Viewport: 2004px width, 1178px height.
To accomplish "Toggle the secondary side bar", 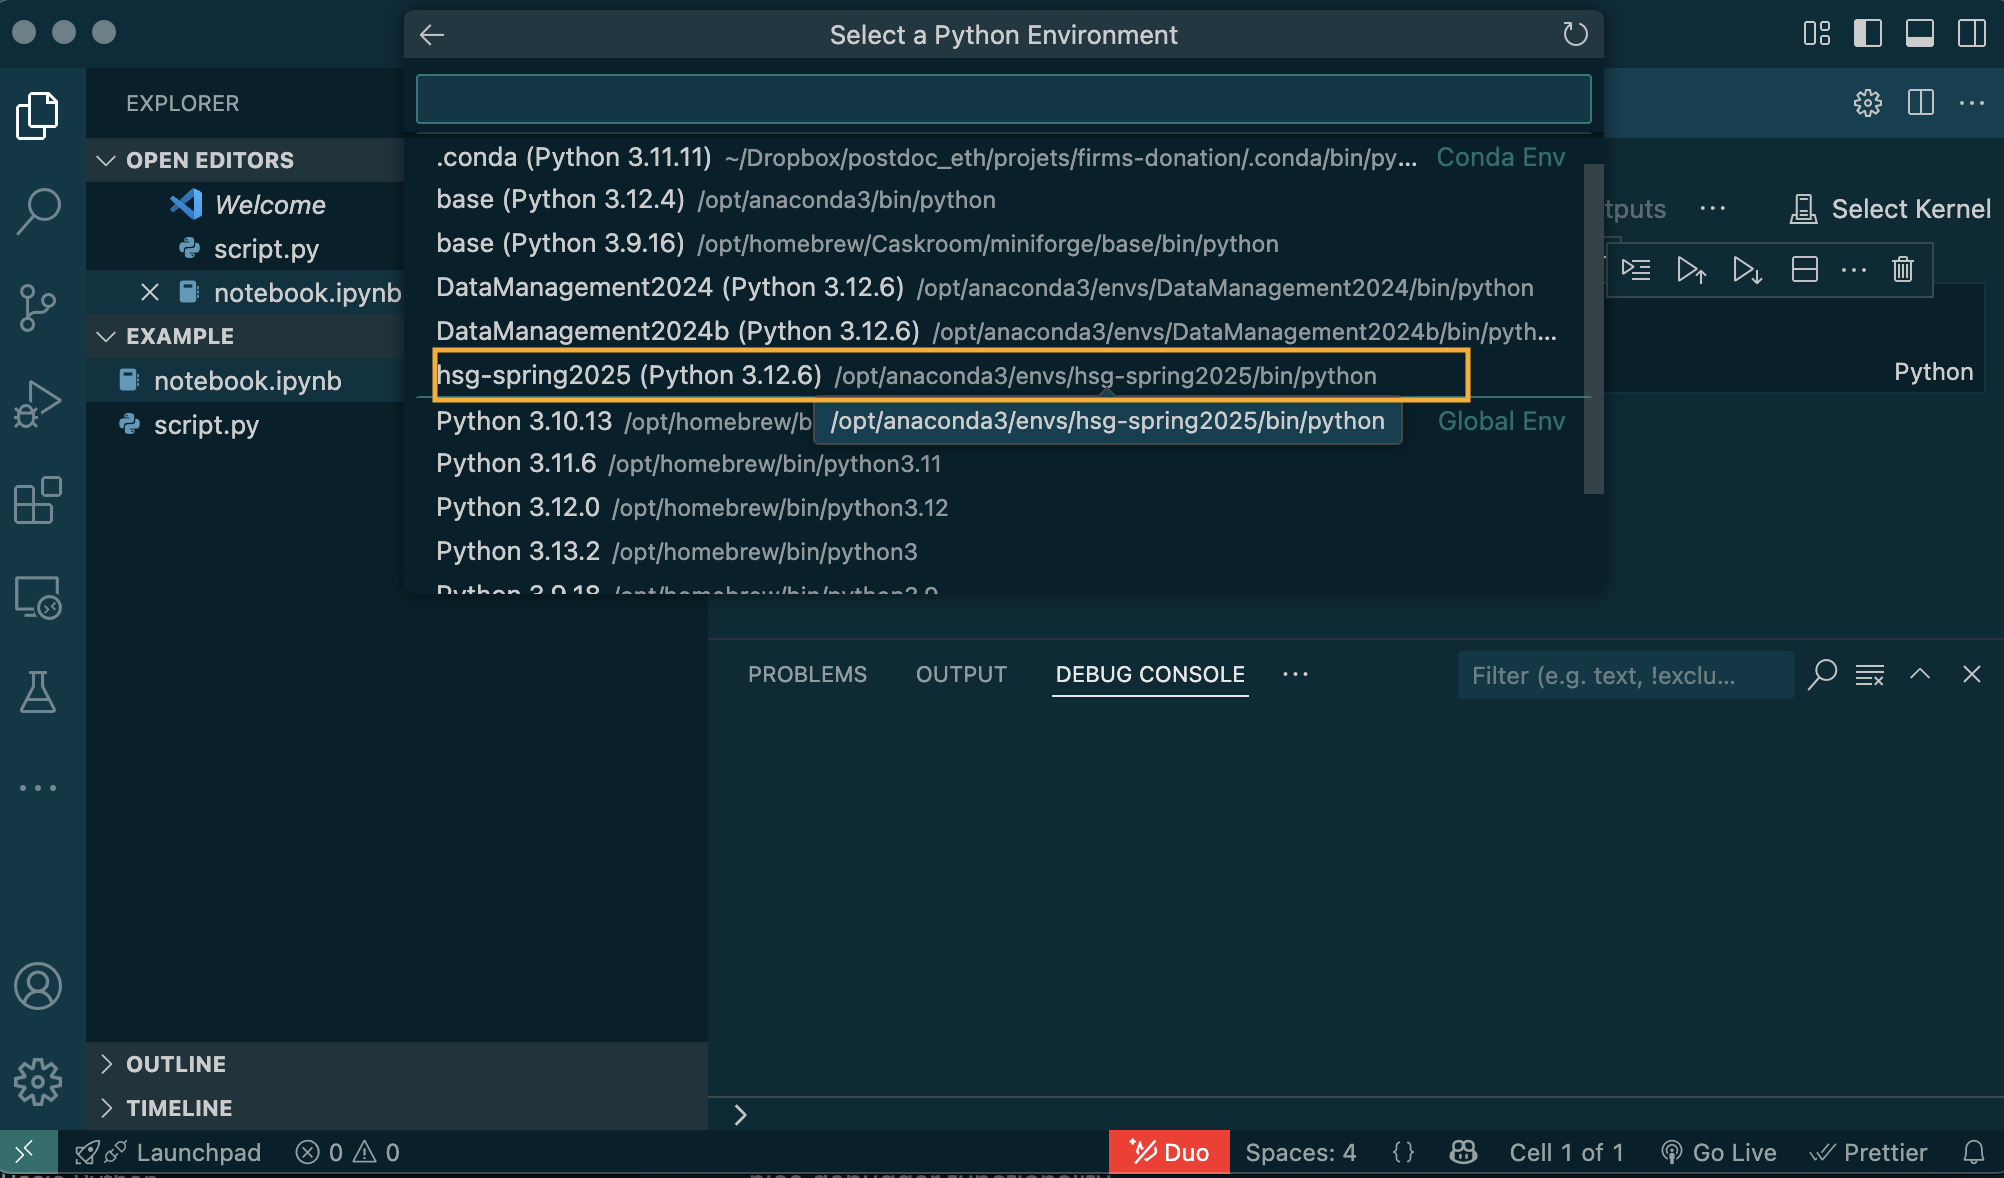I will click(x=1971, y=33).
